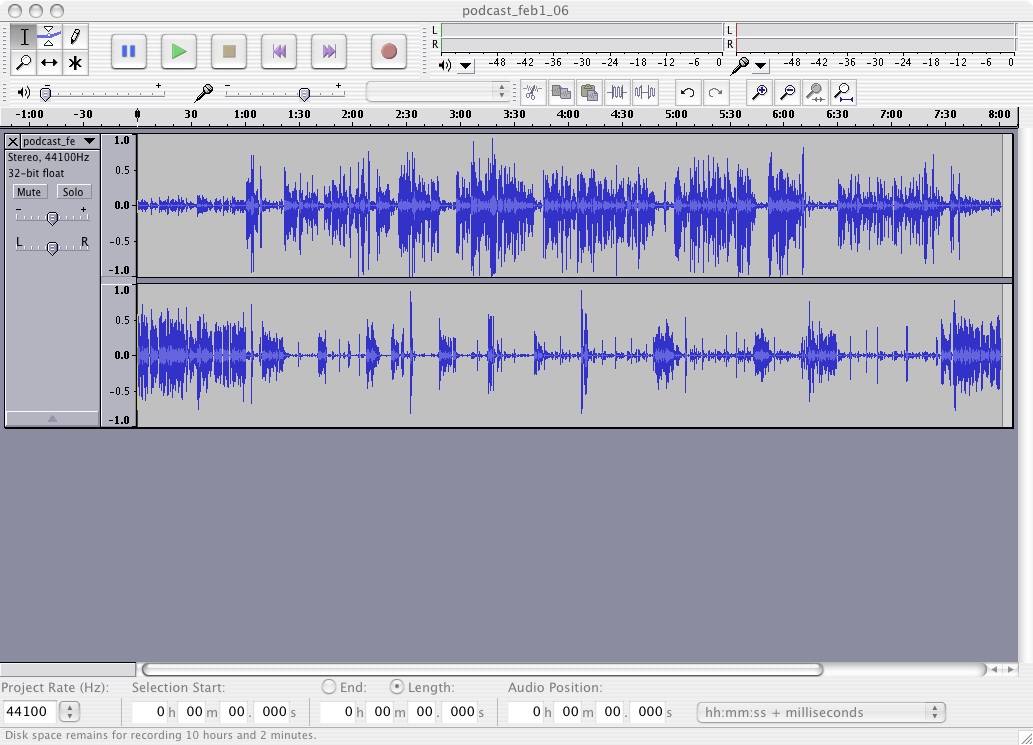This screenshot has width=1033, height=745.
Task: Select the End radio button
Action: click(x=329, y=686)
